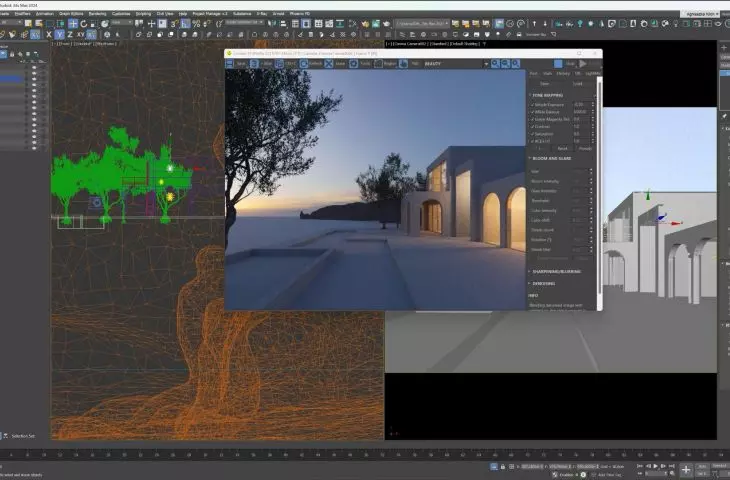Viewport: 730px width, 480px height.
Task: Zoom out on the rendered image
Action: 505,63
